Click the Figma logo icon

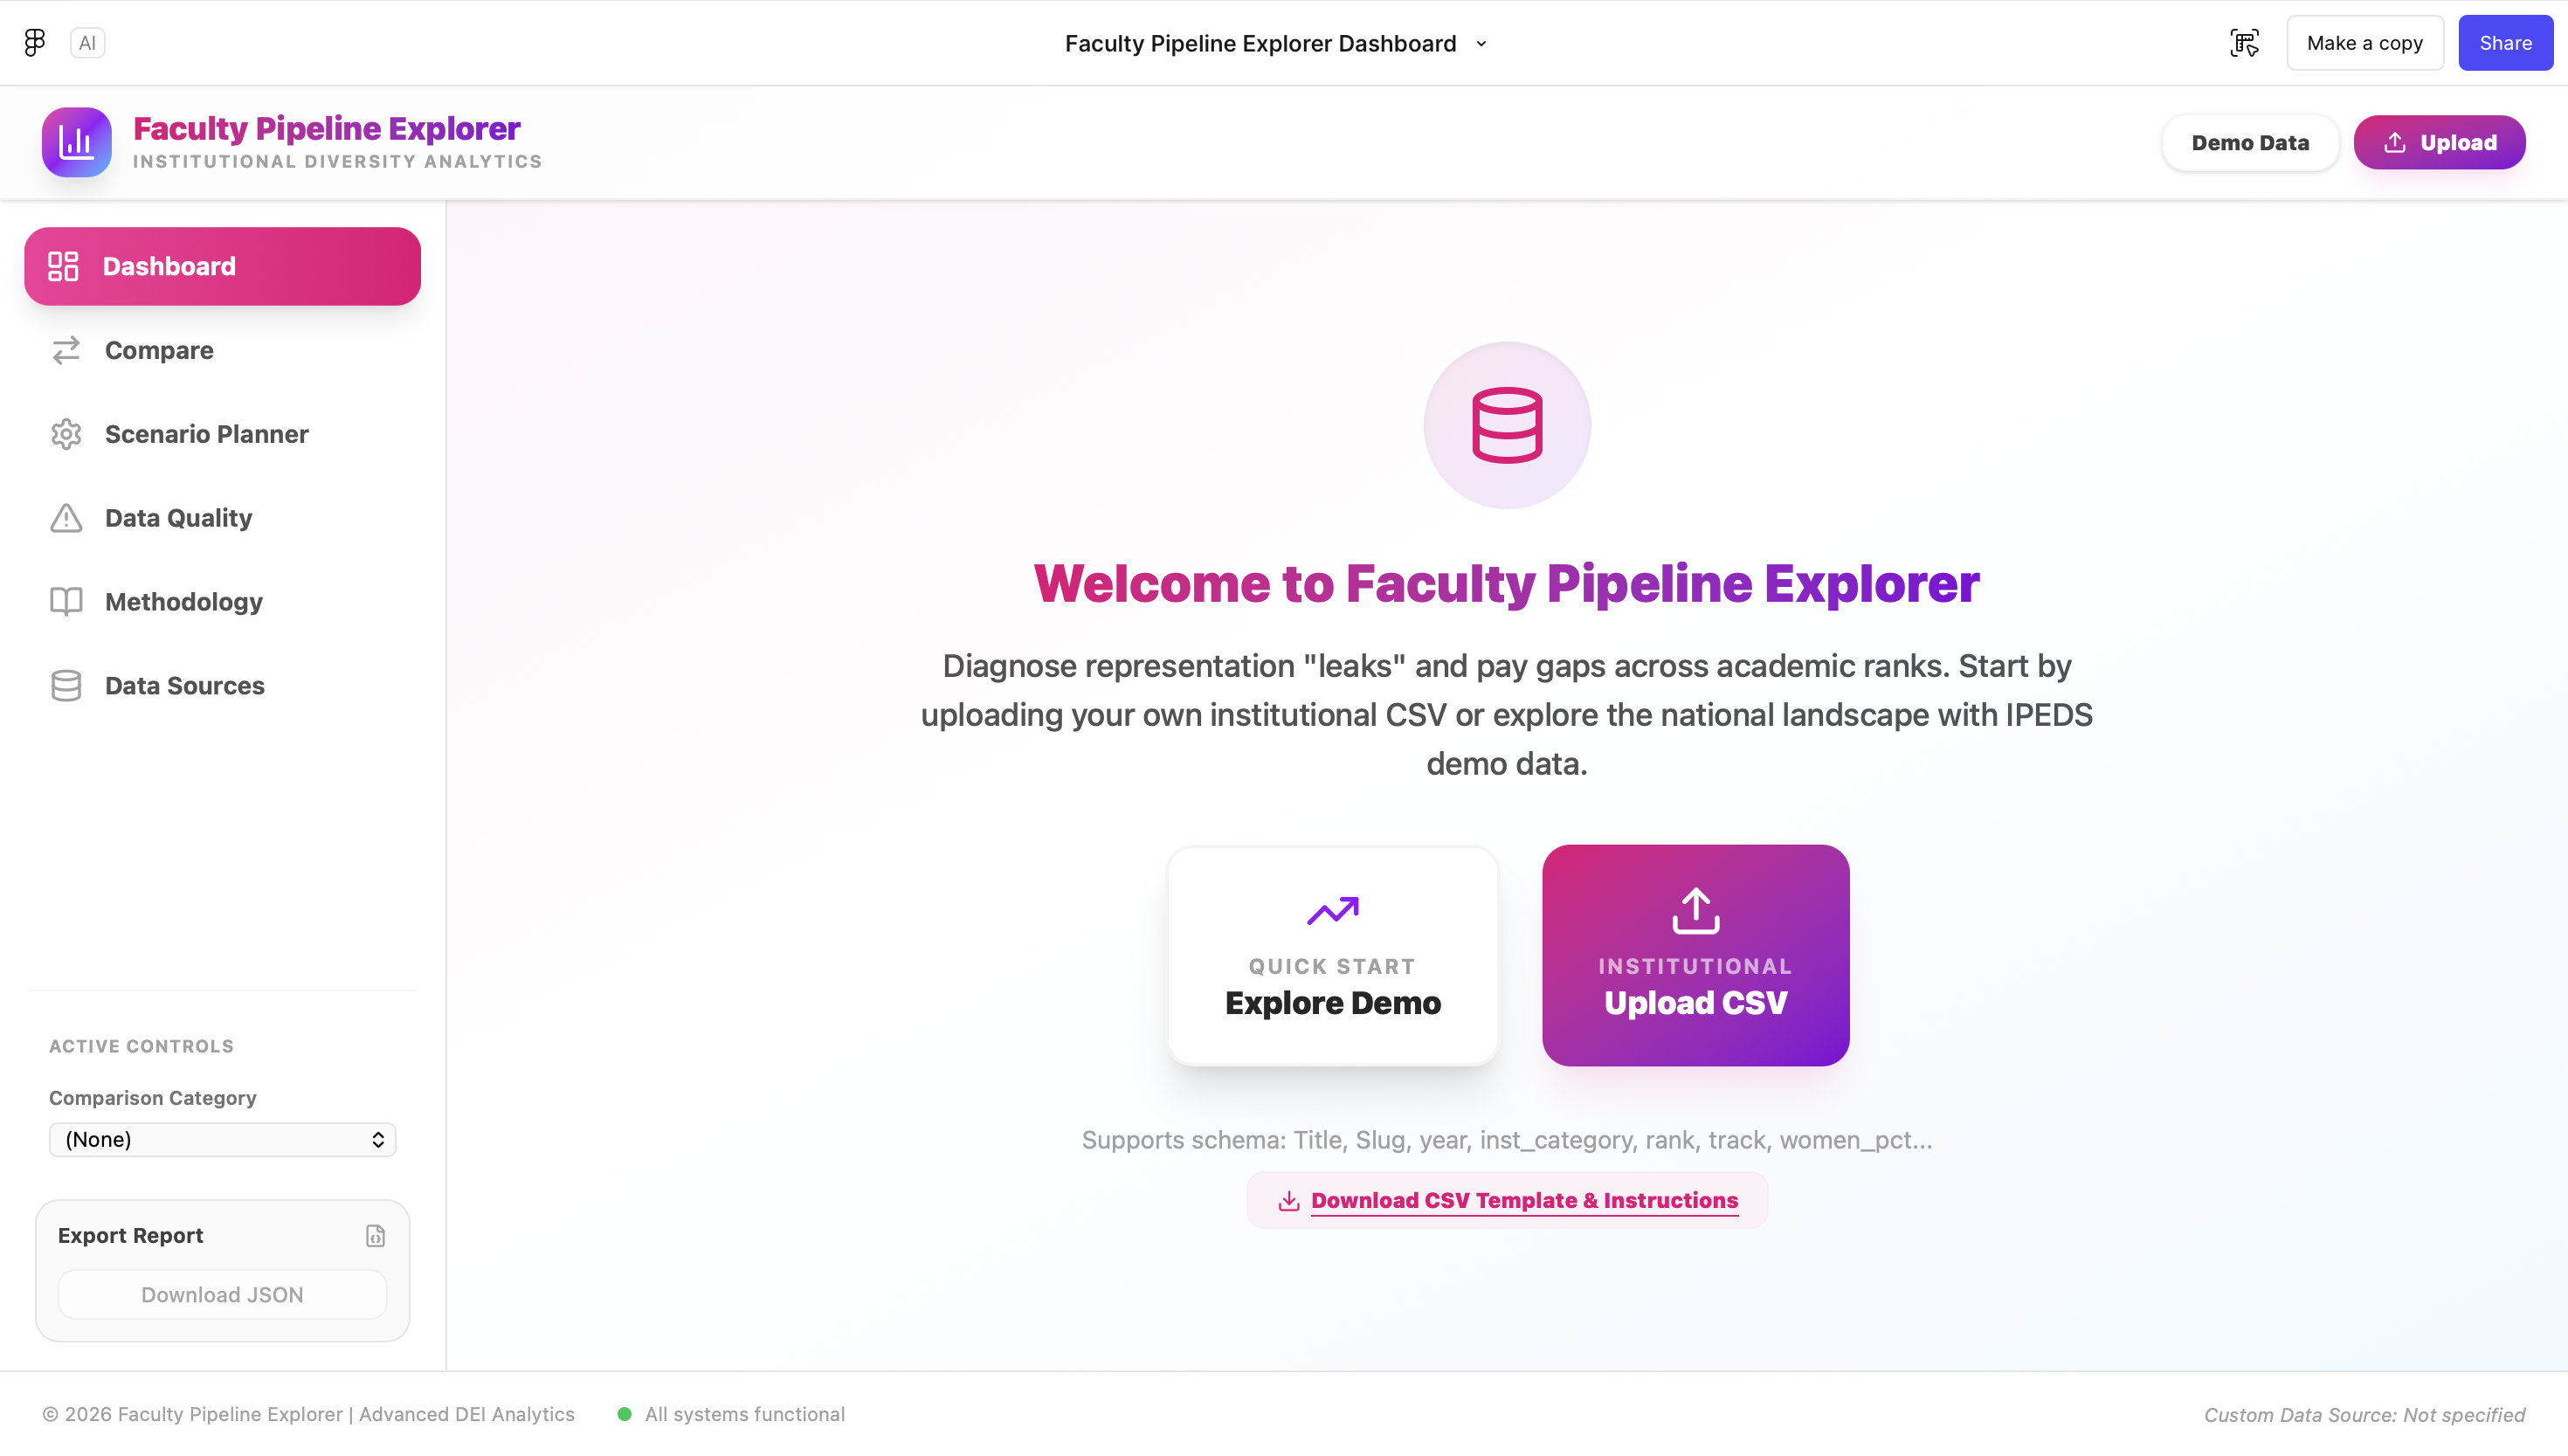(x=35, y=42)
